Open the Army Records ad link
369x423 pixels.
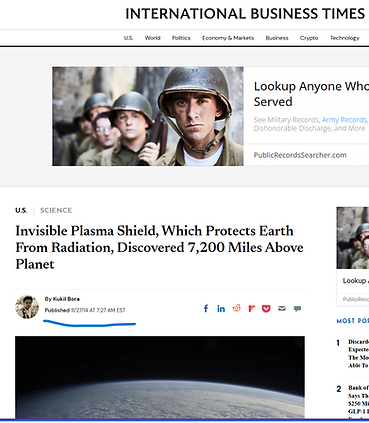point(344,120)
